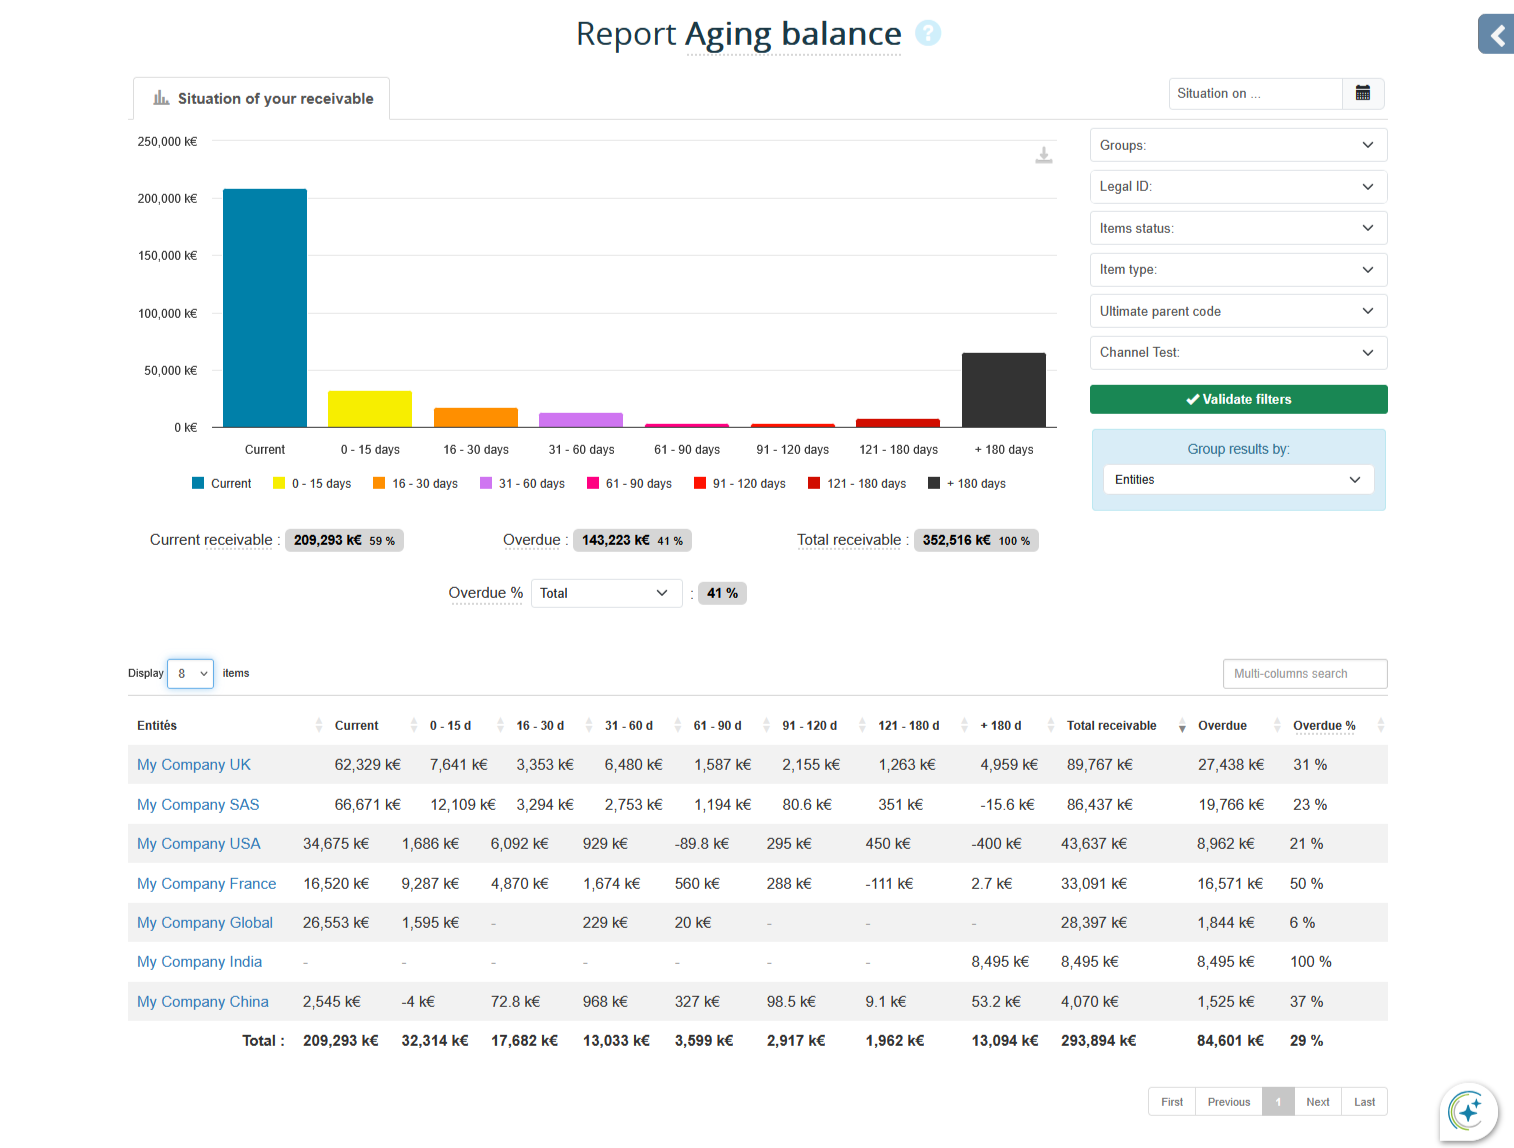
Task: Click the Validate filters button
Action: tap(1238, 399)
